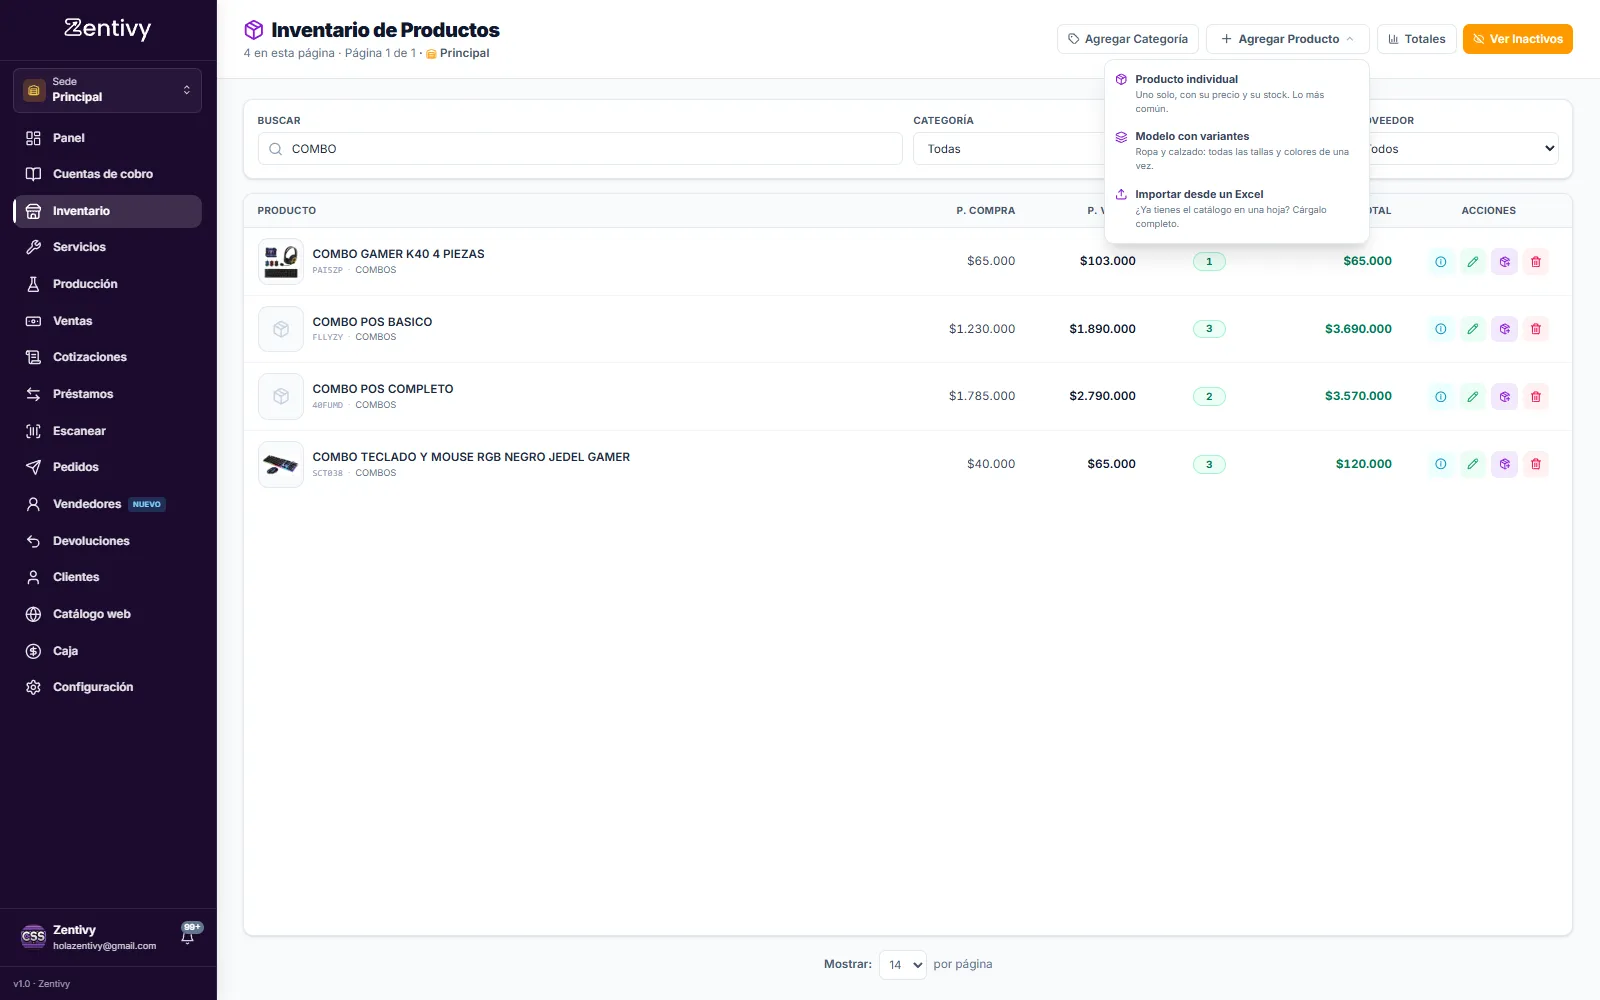Click the $3.570.000 total value
Screen dimensions: 1600x1000
(1358, 396)
